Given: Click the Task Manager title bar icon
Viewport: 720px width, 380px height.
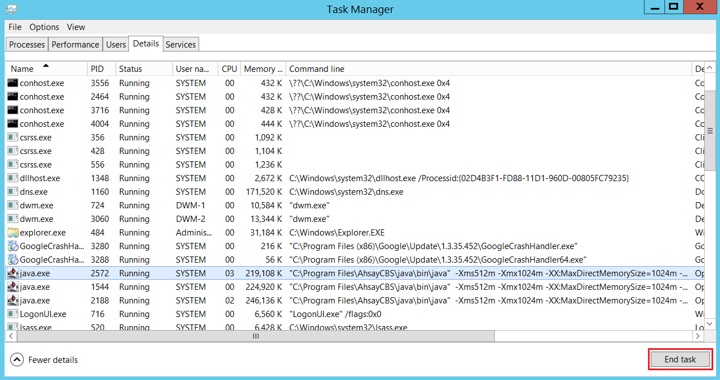Looking at the screenshot, I should (11, 9).
